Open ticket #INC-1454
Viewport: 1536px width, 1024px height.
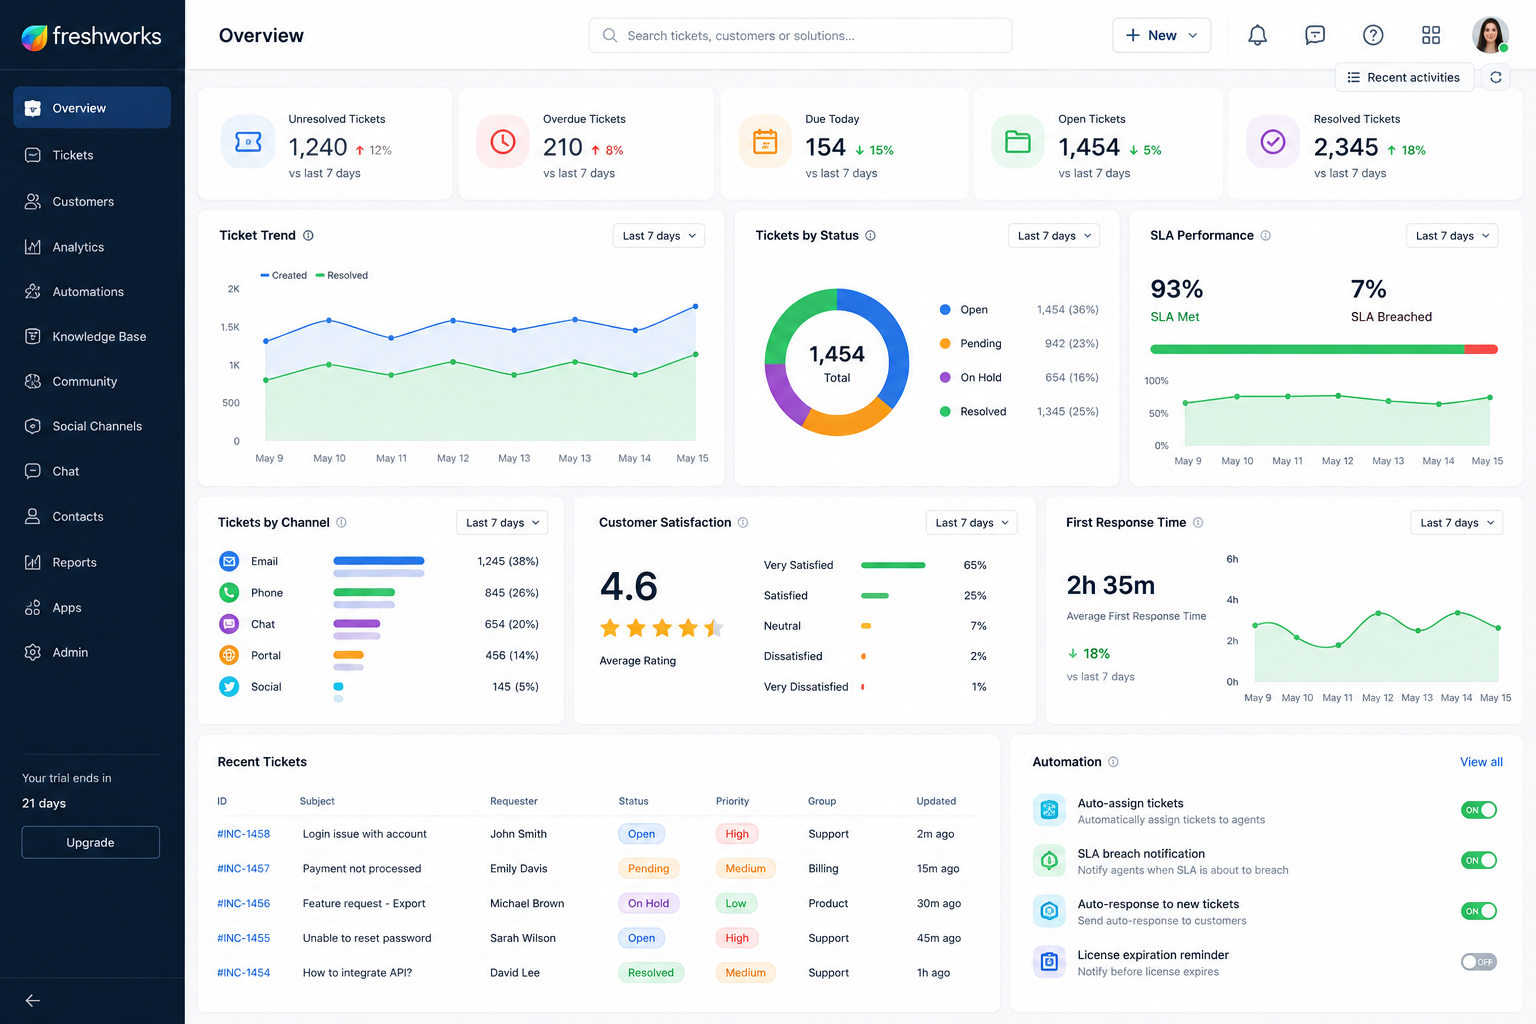[244, 973]
